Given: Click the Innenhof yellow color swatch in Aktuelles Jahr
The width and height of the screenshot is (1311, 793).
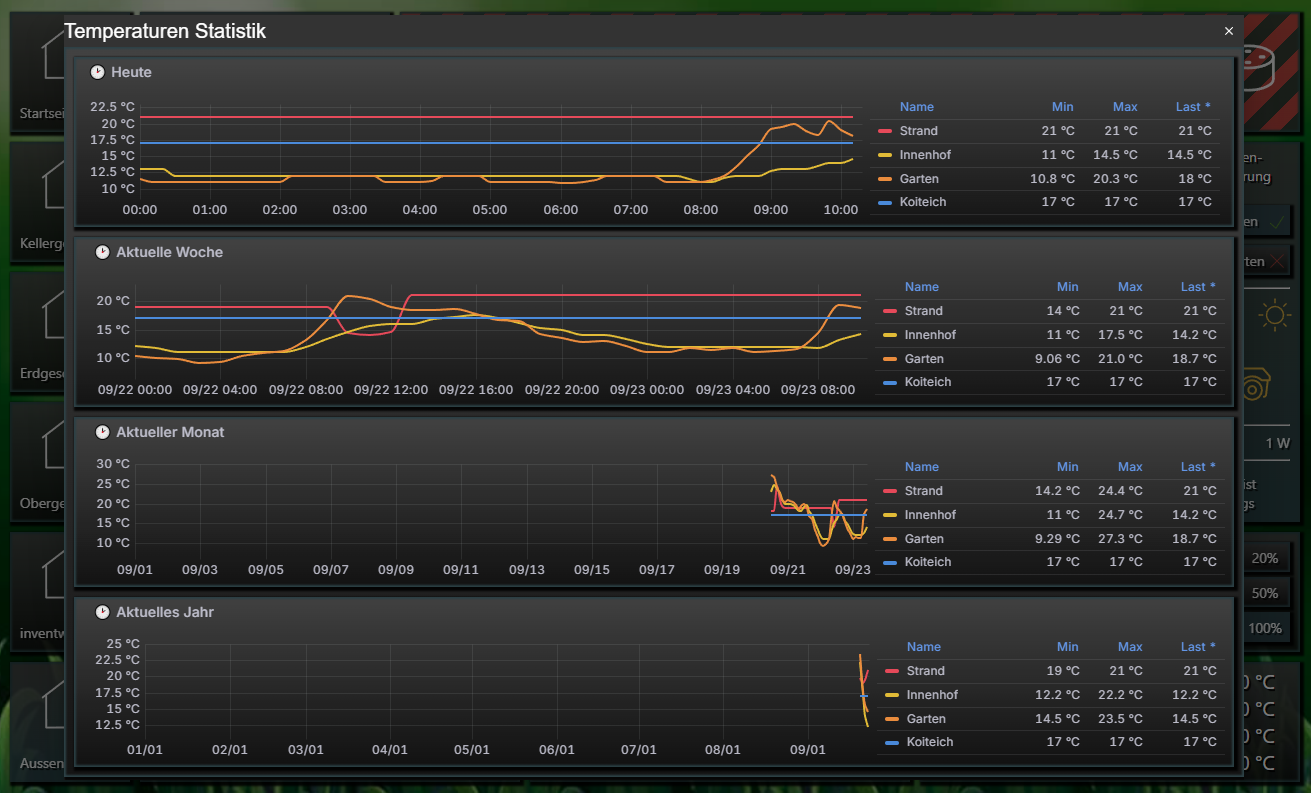Looking at the screenshot, I should (x=892, y=695).
